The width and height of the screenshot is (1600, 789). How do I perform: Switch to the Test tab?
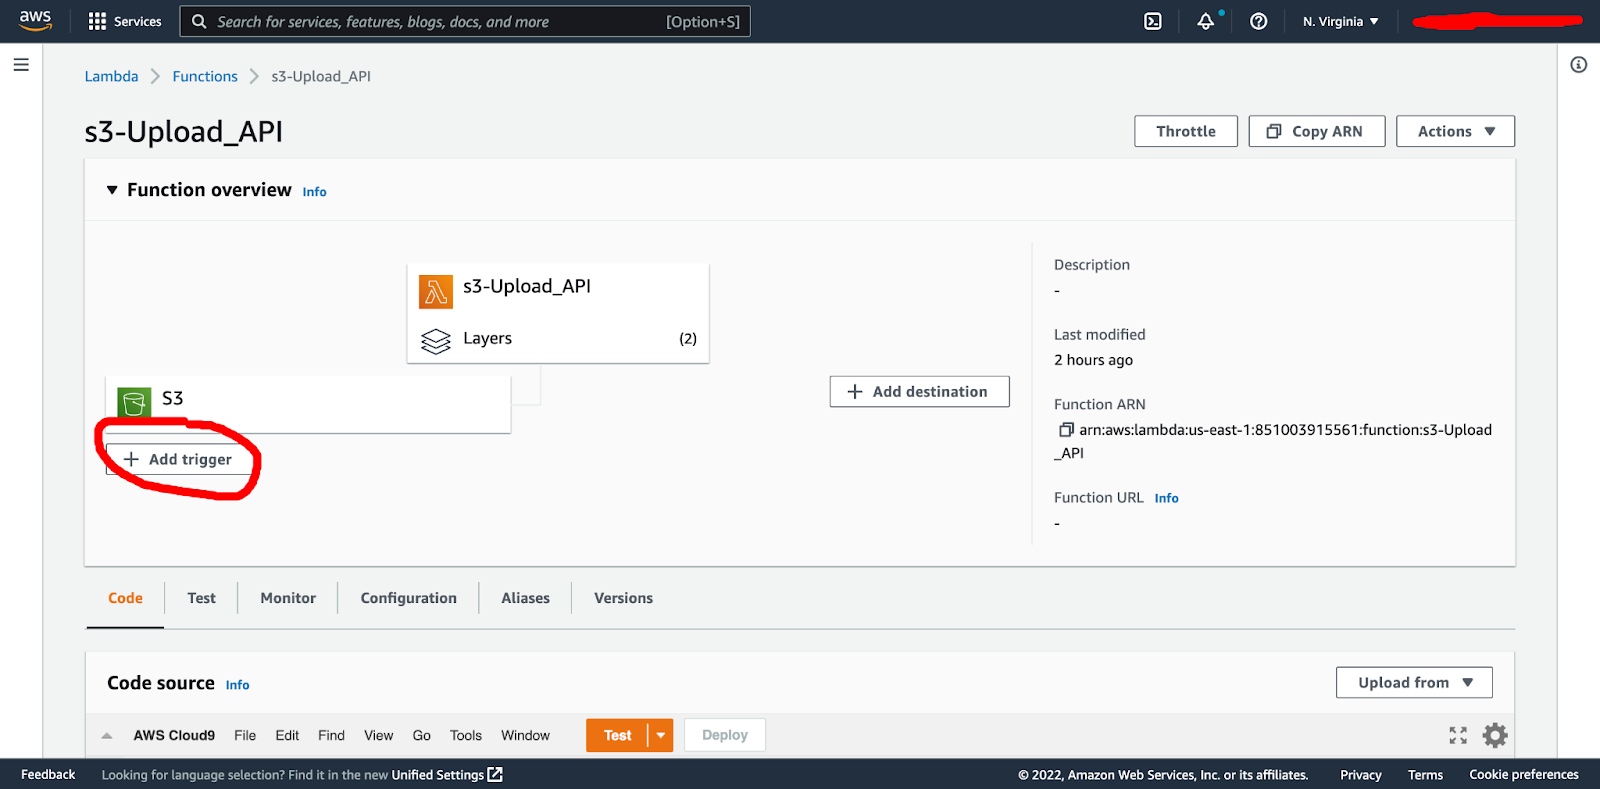pyautogui.click(x=201, y=598)
